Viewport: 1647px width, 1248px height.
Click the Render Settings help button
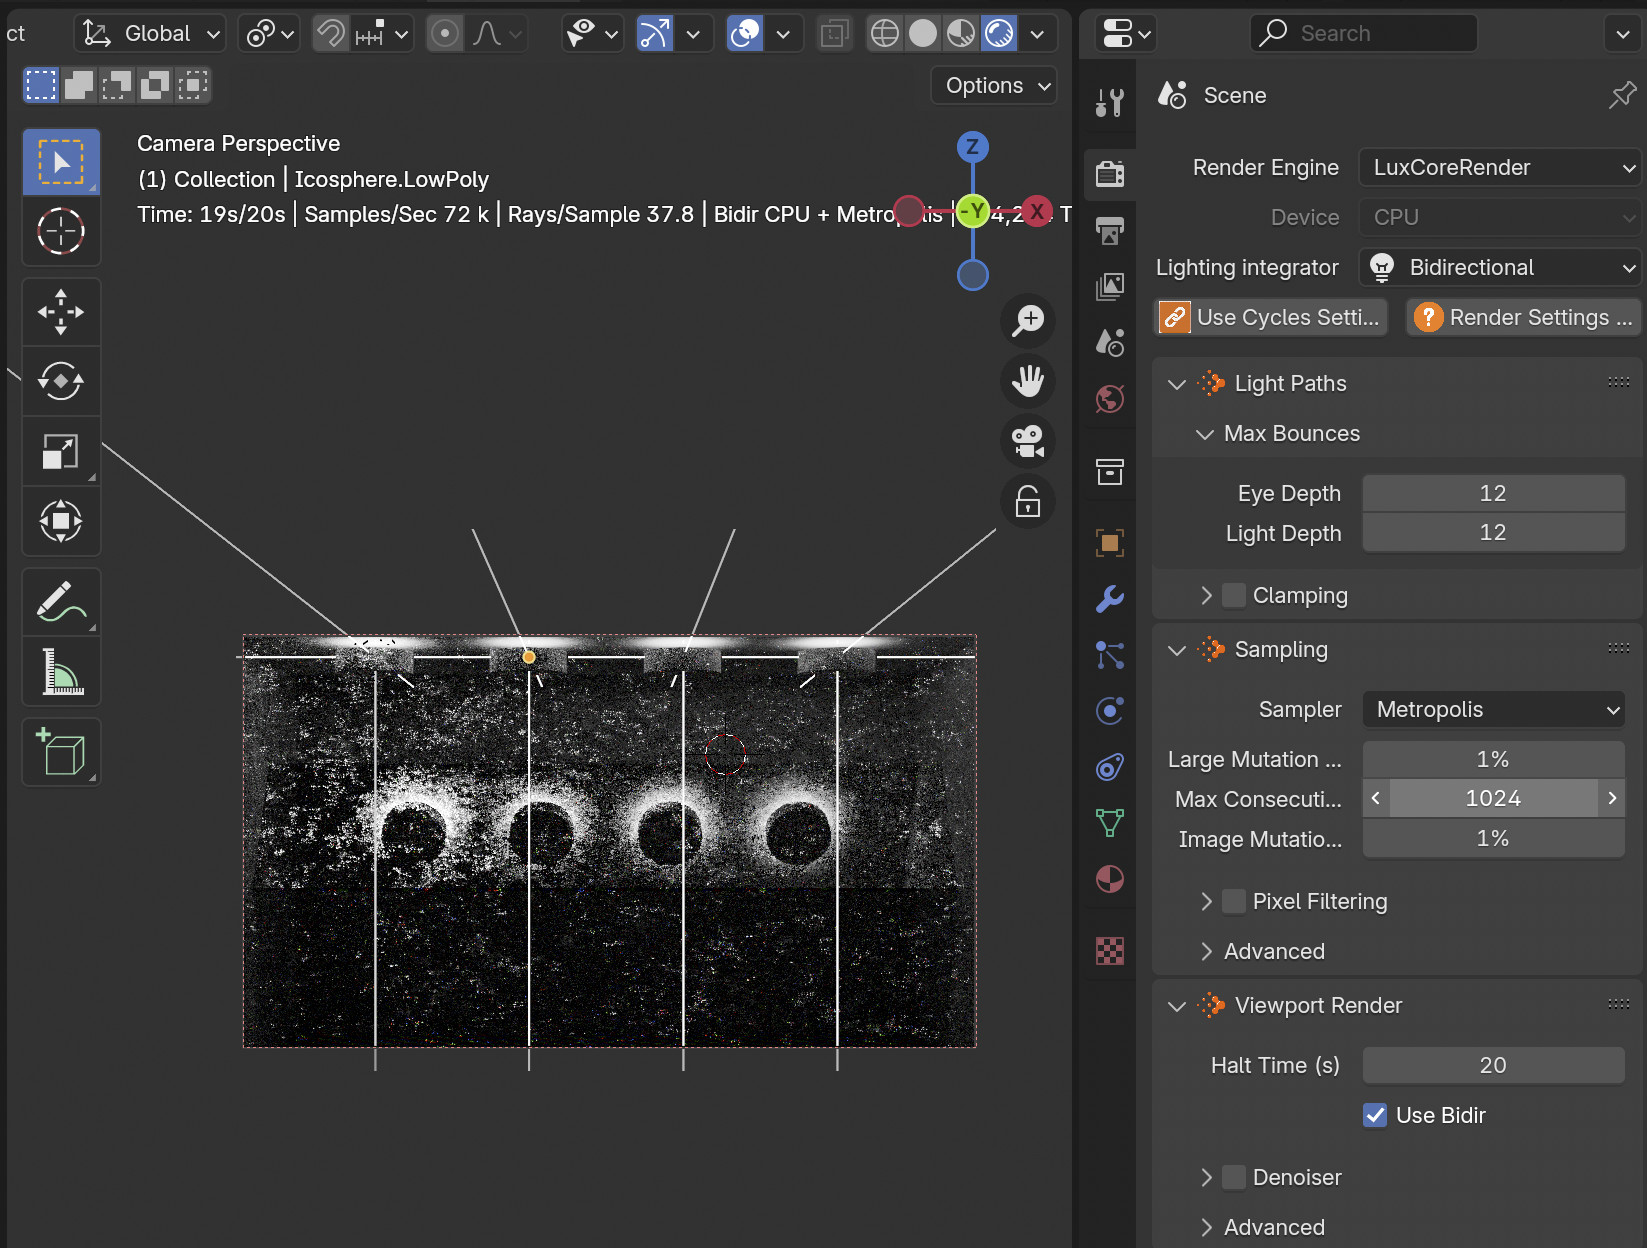1523,317
